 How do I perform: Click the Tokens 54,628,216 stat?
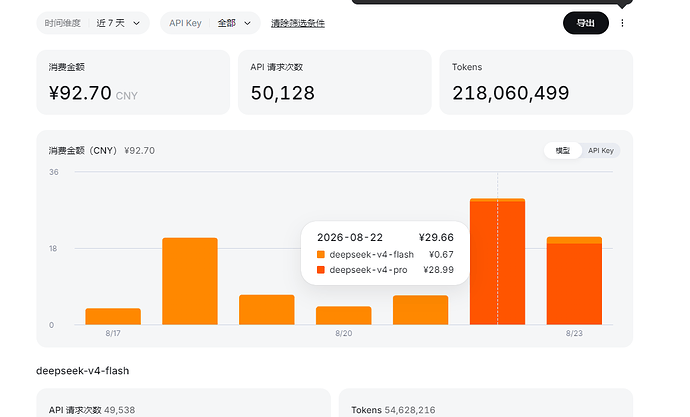click(393, 410)
